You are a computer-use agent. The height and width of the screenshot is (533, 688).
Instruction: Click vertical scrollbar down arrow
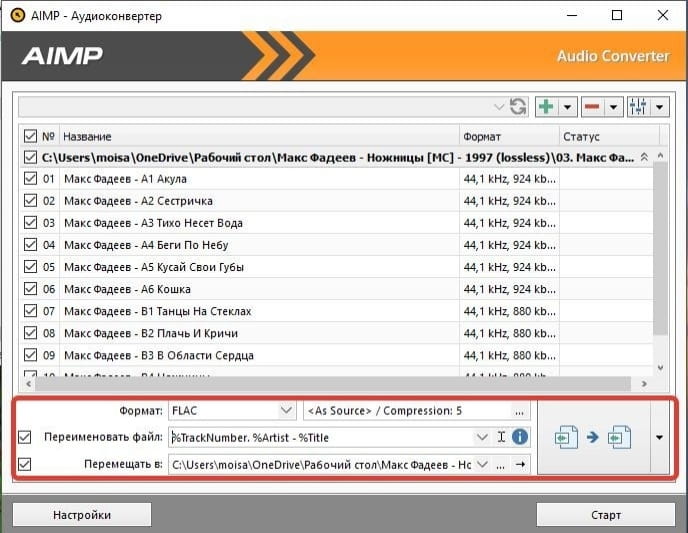click(660, 368)
